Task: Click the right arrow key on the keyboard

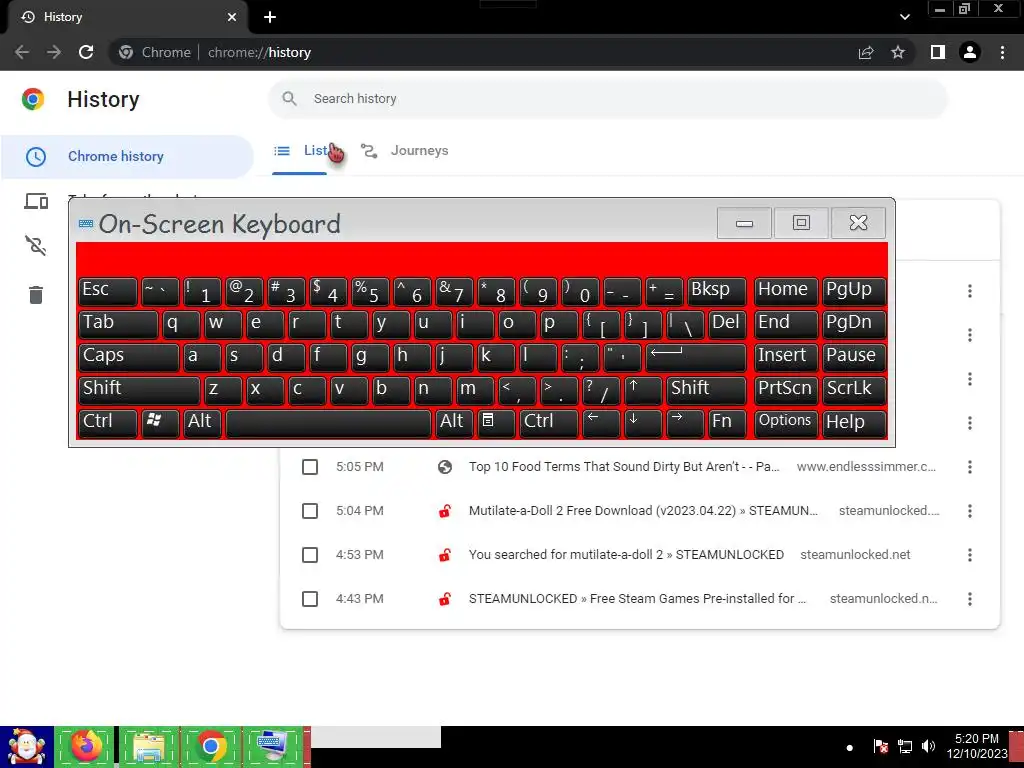Action: coord(685,423)
